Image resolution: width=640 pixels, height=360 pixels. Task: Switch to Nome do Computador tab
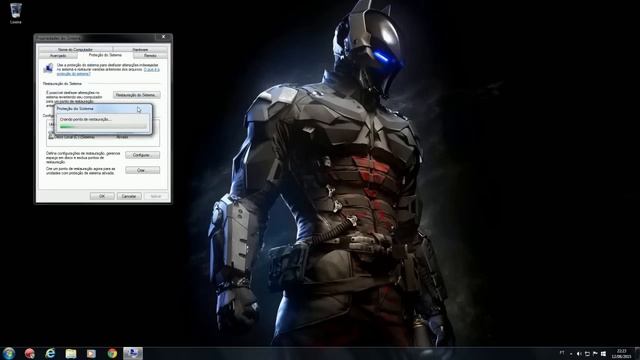pos(75,49)
